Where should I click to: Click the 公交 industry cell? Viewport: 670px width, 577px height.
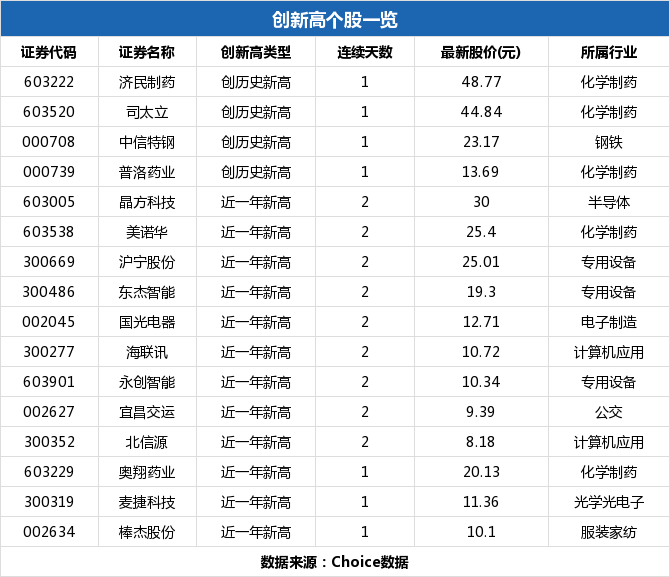(x=609, y=412)
